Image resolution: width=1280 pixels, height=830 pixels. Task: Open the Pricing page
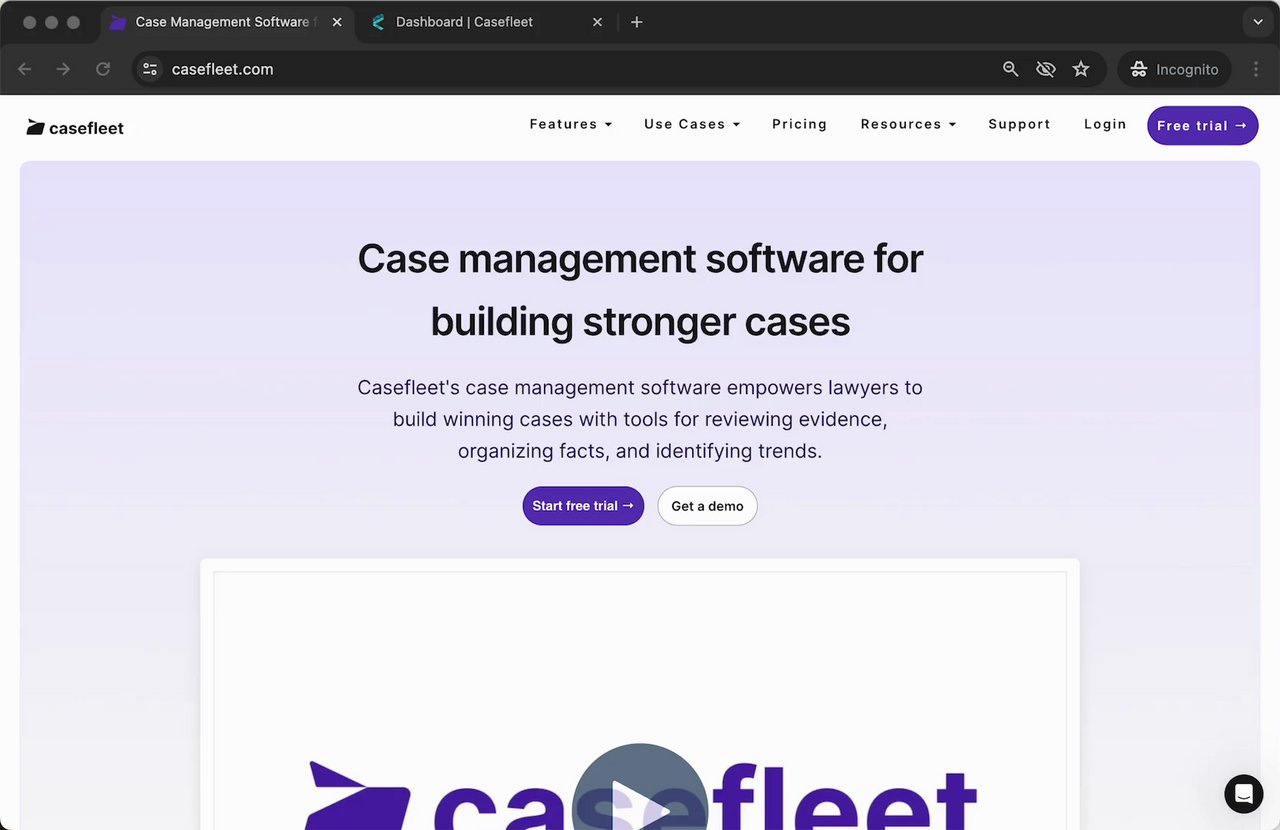799,124
